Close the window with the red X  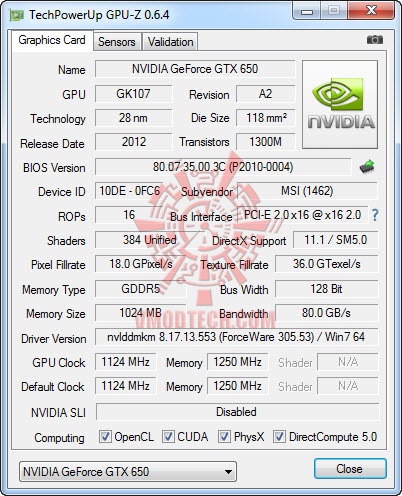(x=371, y=11)
